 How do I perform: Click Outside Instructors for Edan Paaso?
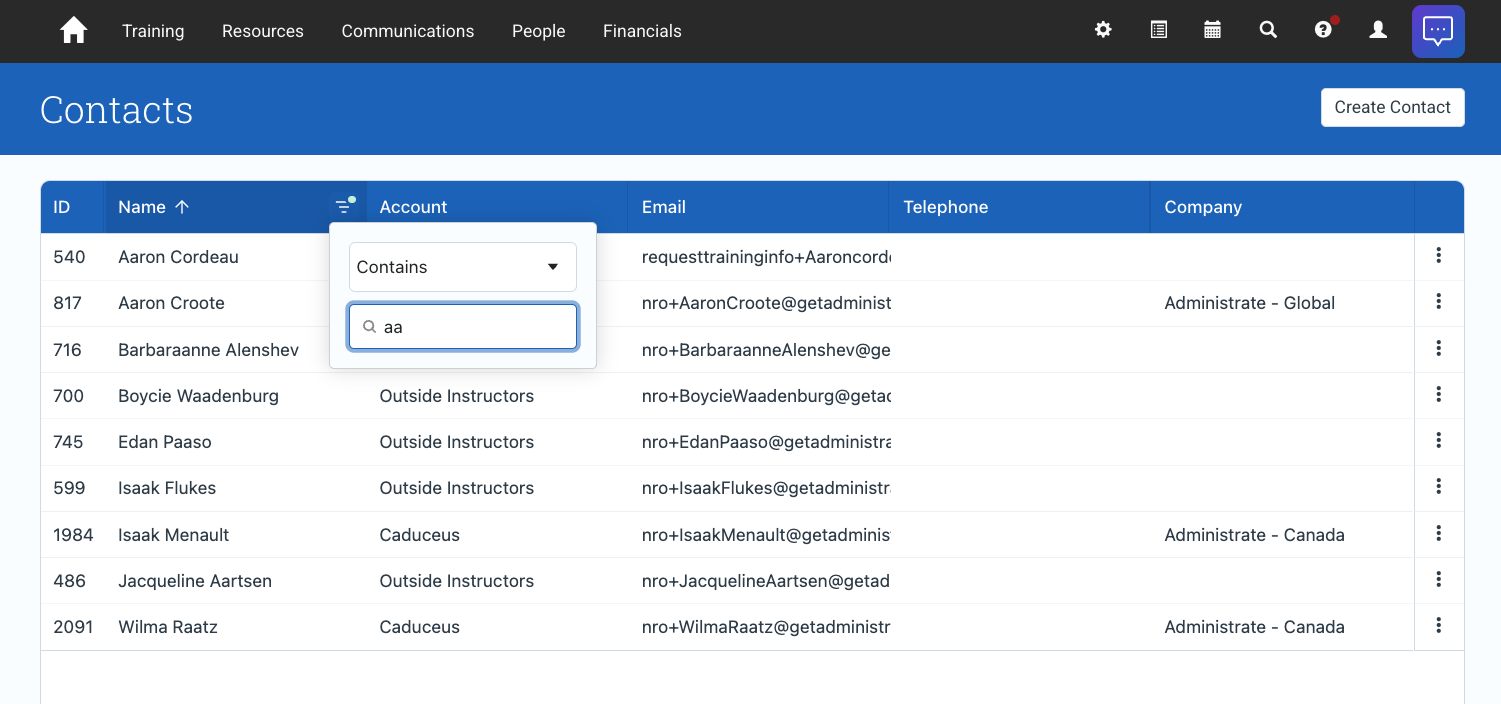(456, 442)
